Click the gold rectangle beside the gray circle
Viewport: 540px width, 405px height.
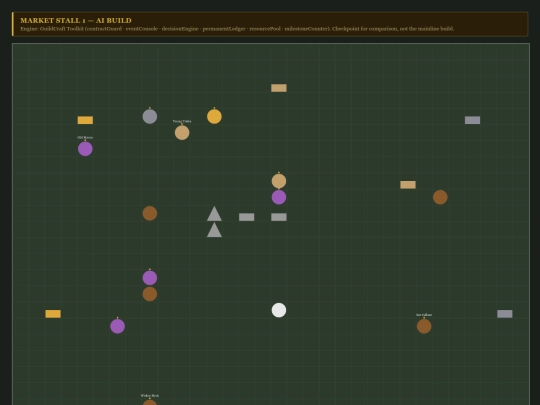pos(85,120)
